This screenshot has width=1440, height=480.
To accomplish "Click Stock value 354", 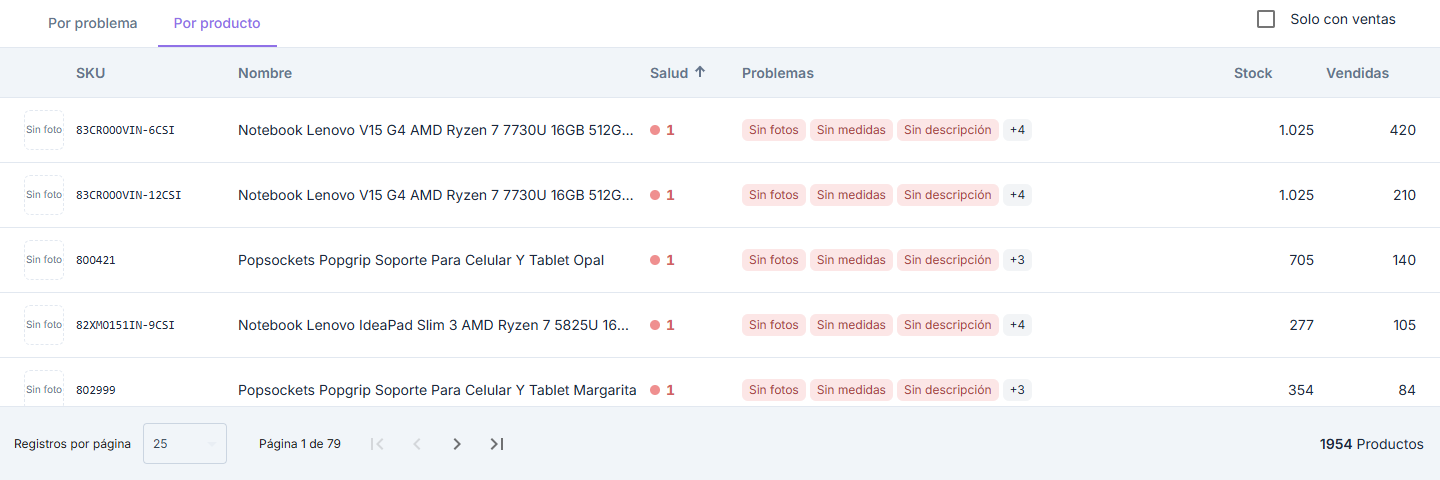I will [x=1301, y=390].
